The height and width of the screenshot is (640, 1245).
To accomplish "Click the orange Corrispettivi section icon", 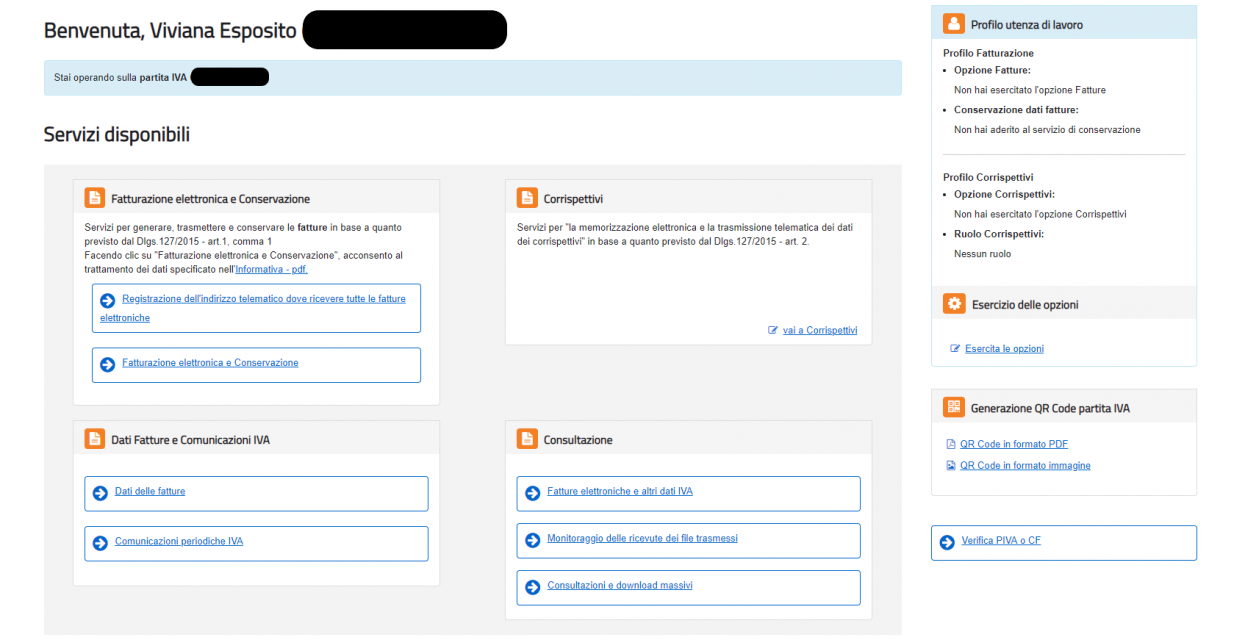I will point(527,198).
